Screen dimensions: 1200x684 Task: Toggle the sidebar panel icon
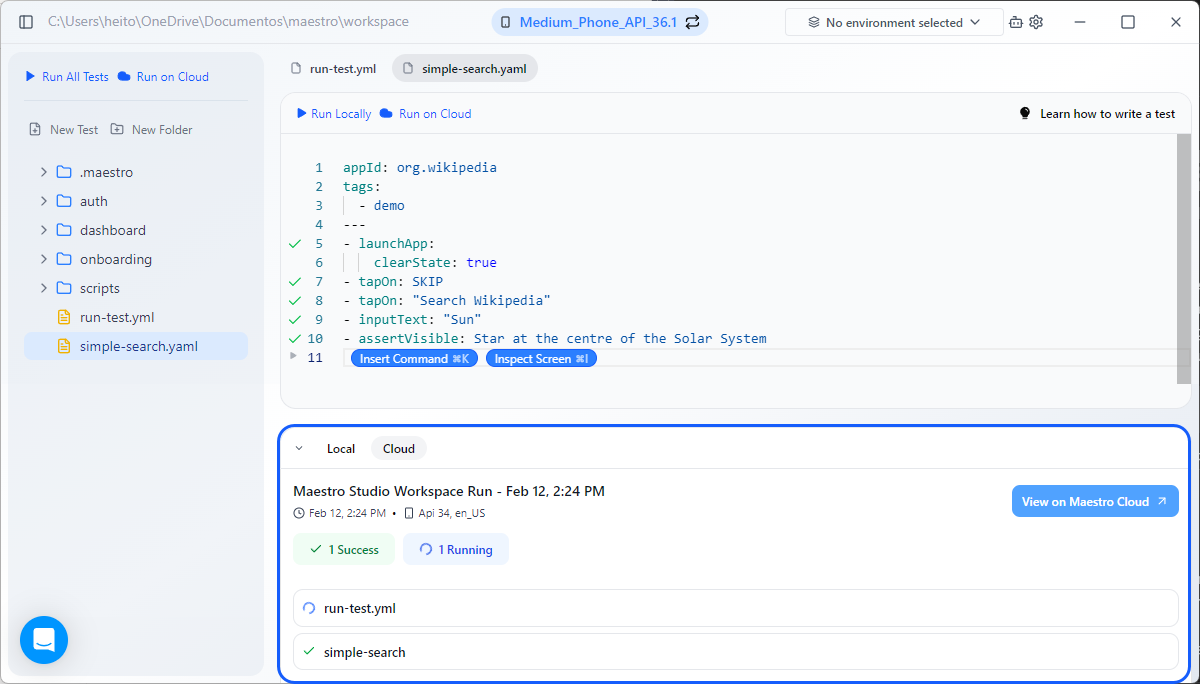click(26, 22)
